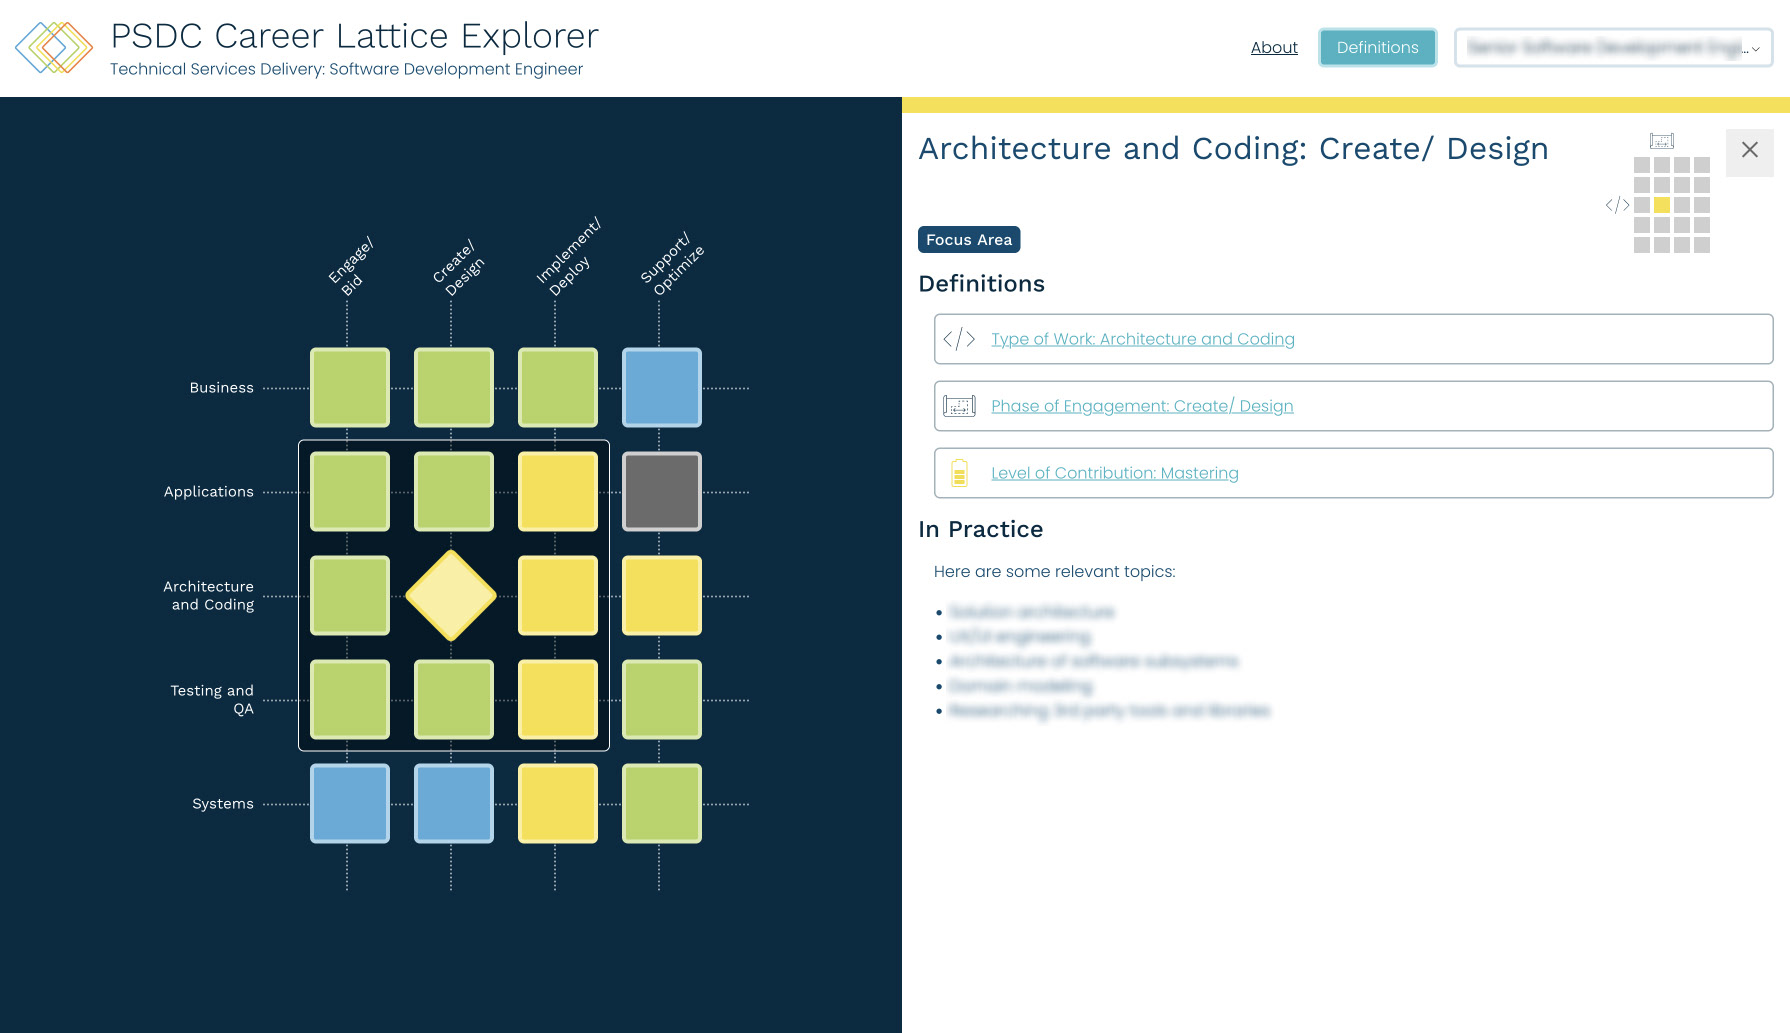Image resolution: width=1790 pixels, height=1033 pixels.
Task: Open Phase of Engagement: Create/ Design link
Action: pyautogui.click(x=1142, y=406)
